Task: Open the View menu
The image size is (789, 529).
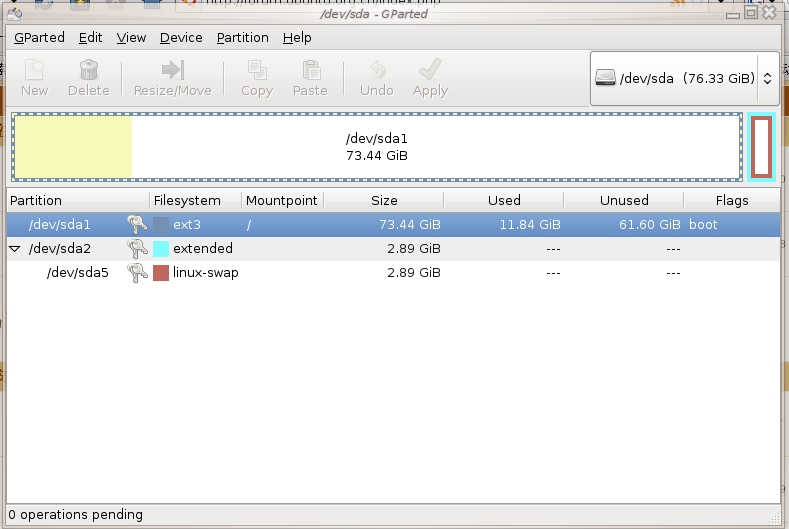Action: pos(131,38)
